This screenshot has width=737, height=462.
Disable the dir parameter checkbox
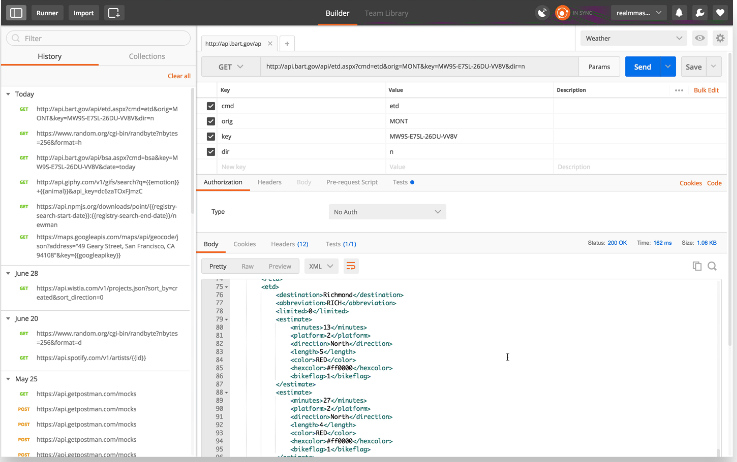tap(211, 151)
